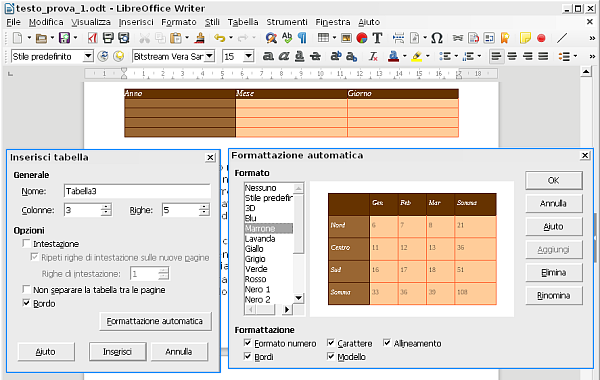The width and height of the screenshot is (600, 380).
Task: Uncheck the Formato numero checkbox
Action: (247, 342)
